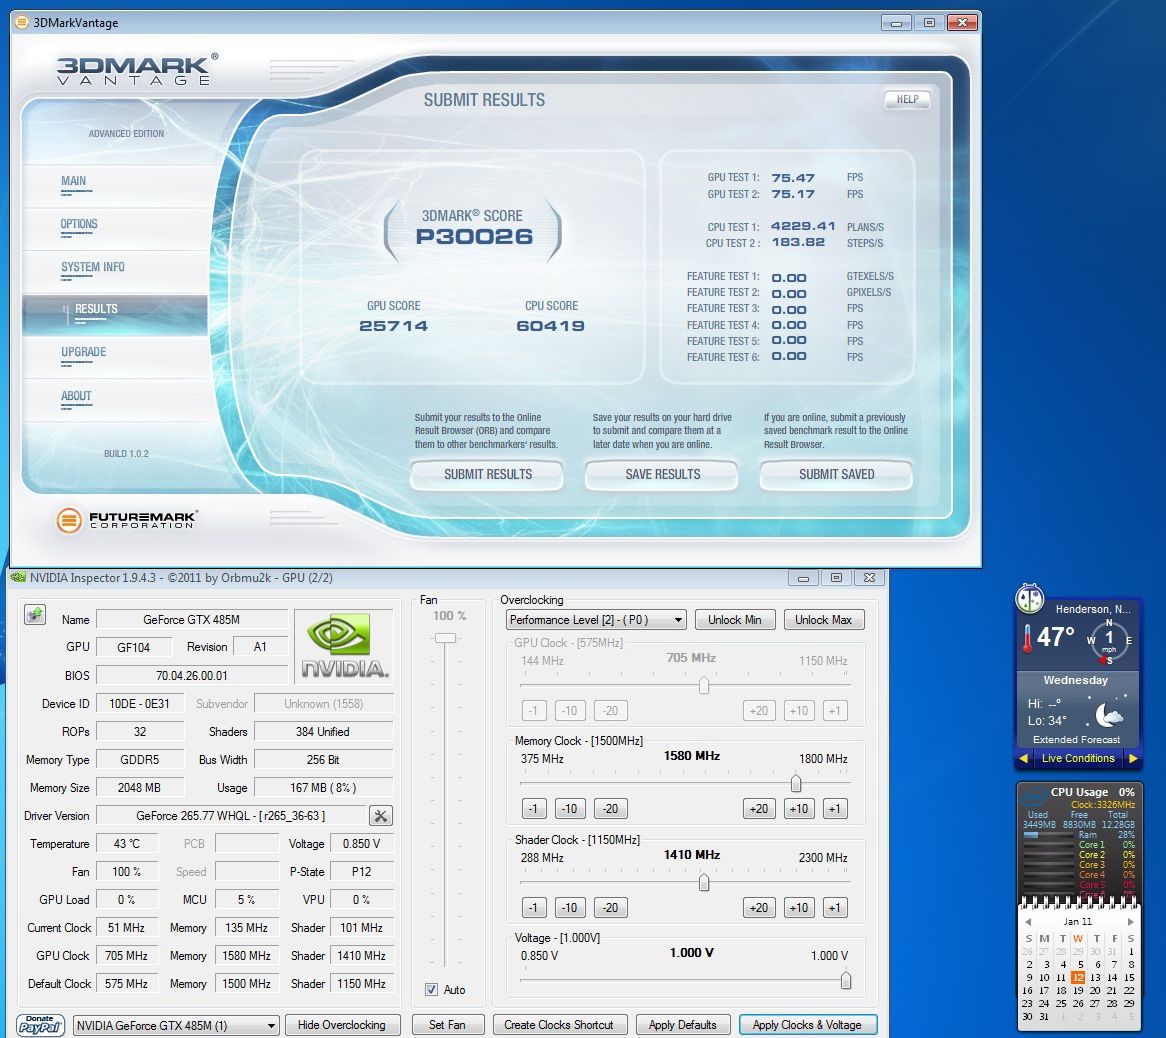The image size is (1166, 1038).
Task: Open the Performance Level dropdown
Action: click(596, 620)
